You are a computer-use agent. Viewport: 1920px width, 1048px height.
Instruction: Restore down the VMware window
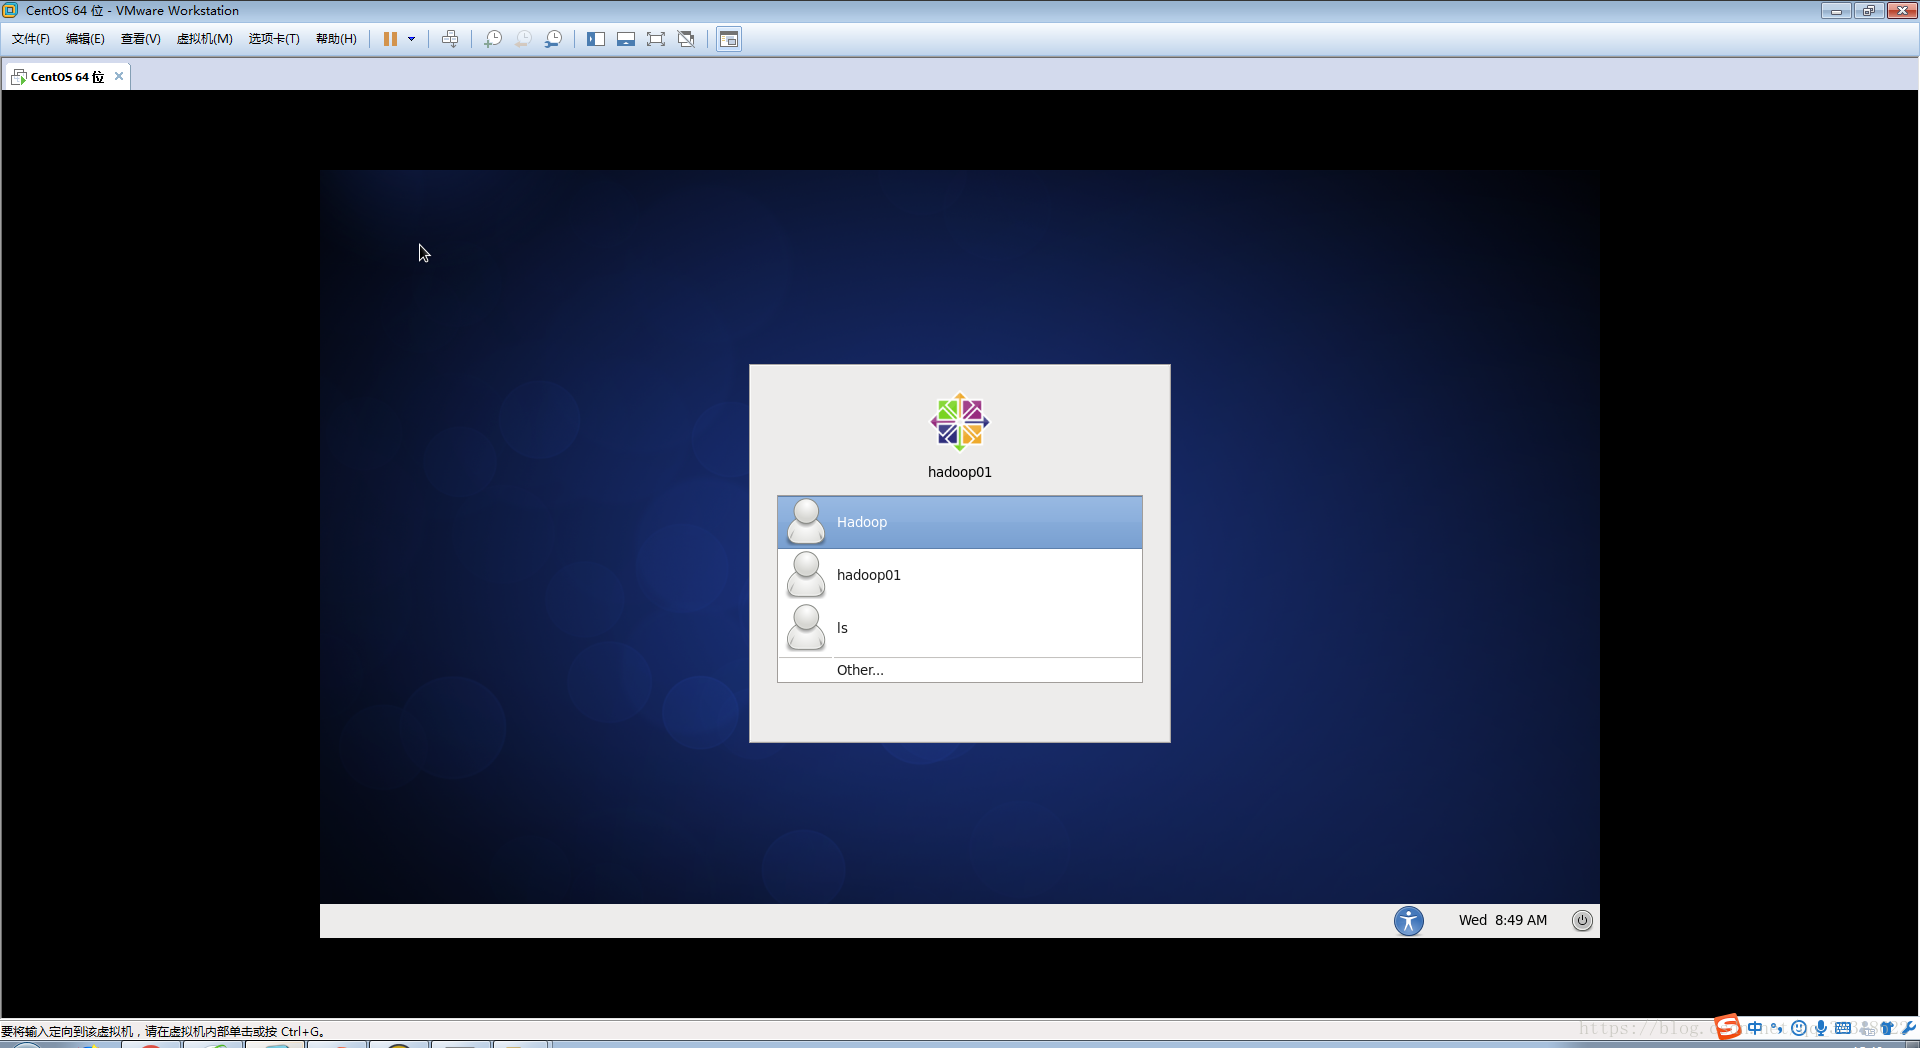1868,11
